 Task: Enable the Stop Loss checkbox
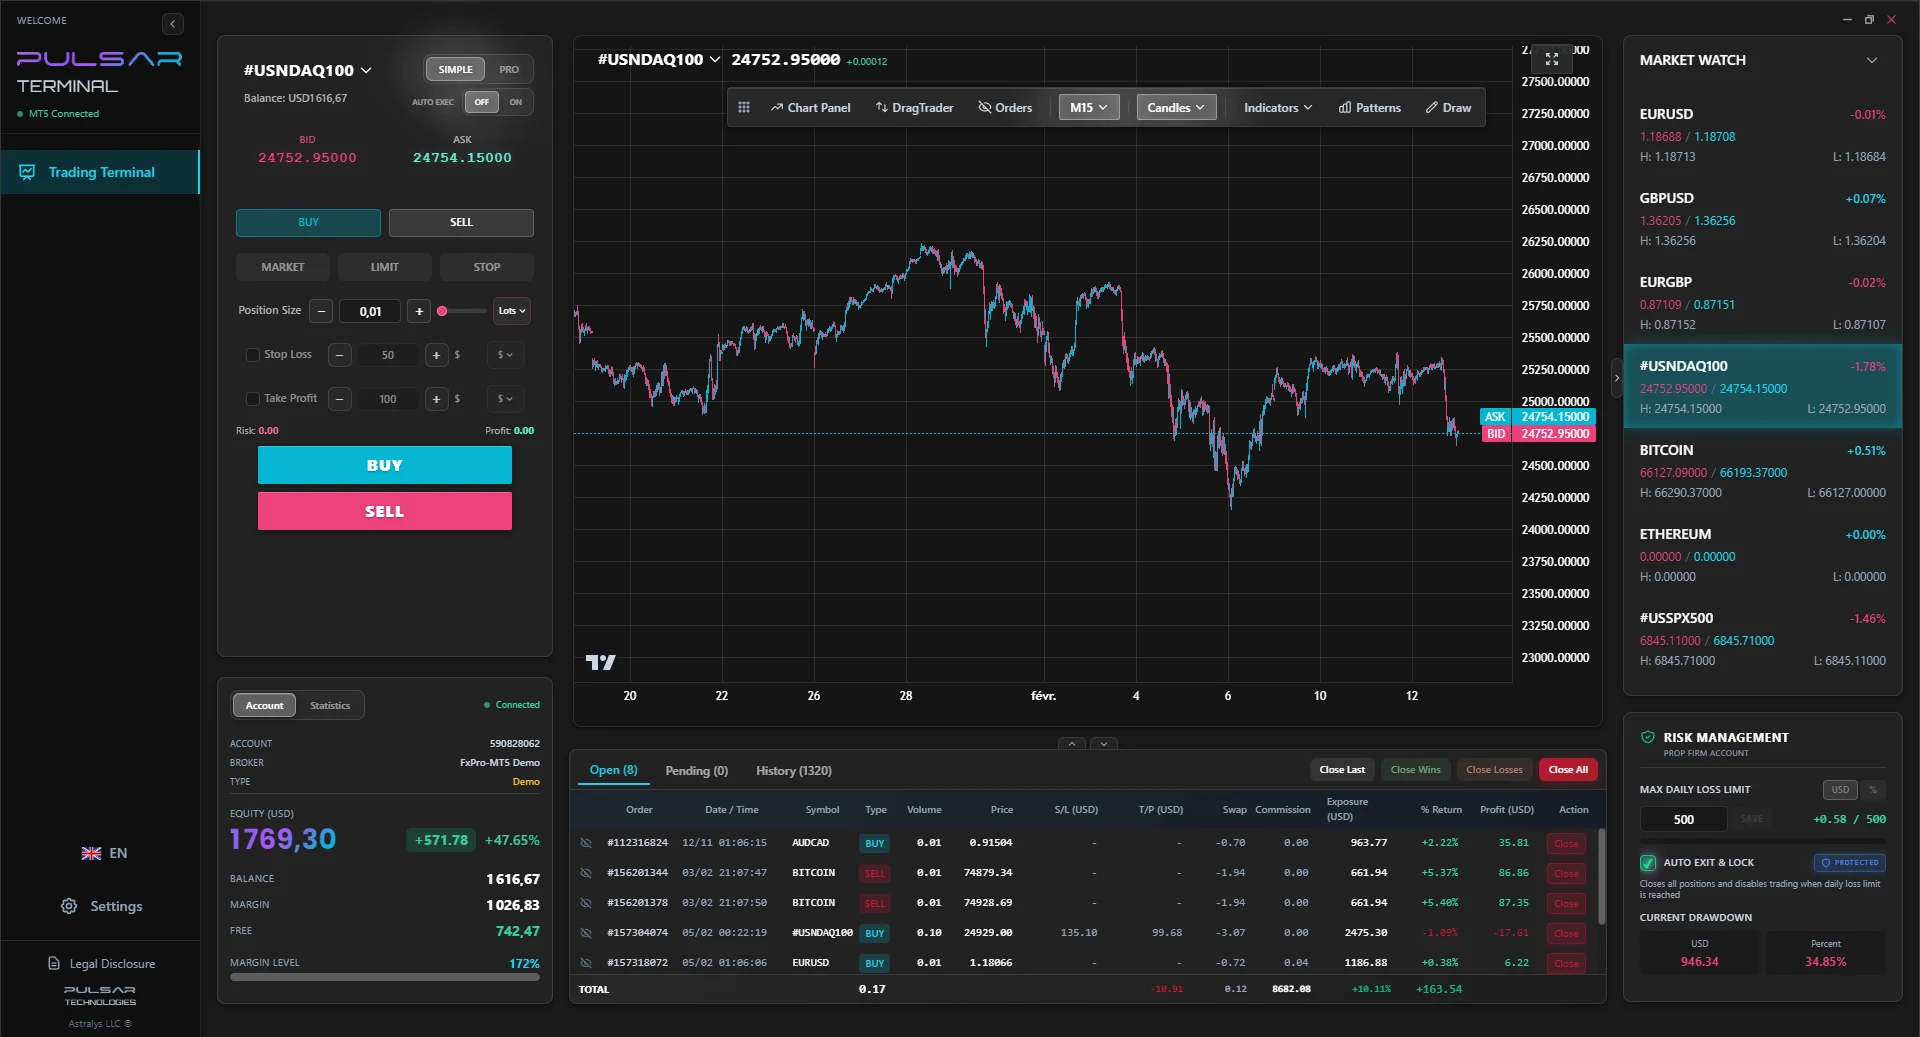(253, 355)
